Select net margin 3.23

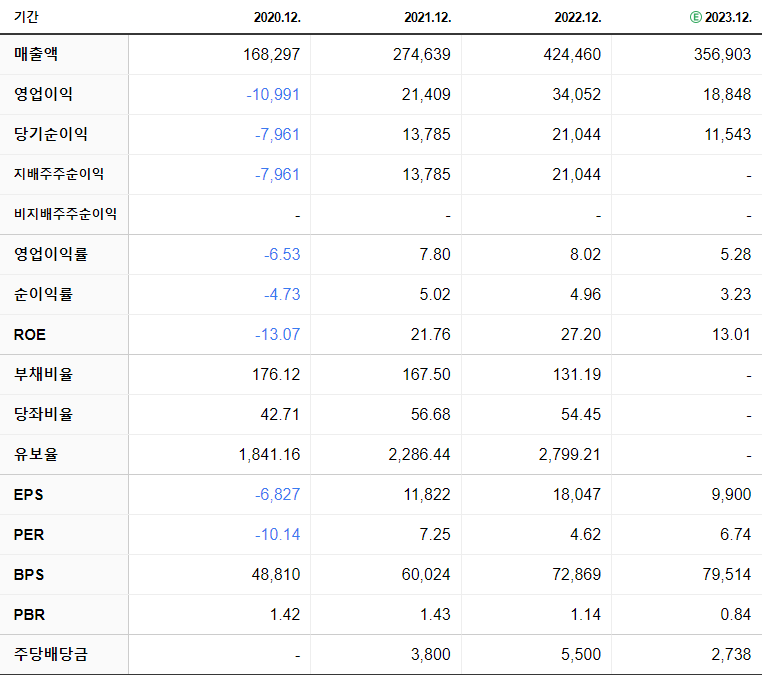(x=736, y=294)
